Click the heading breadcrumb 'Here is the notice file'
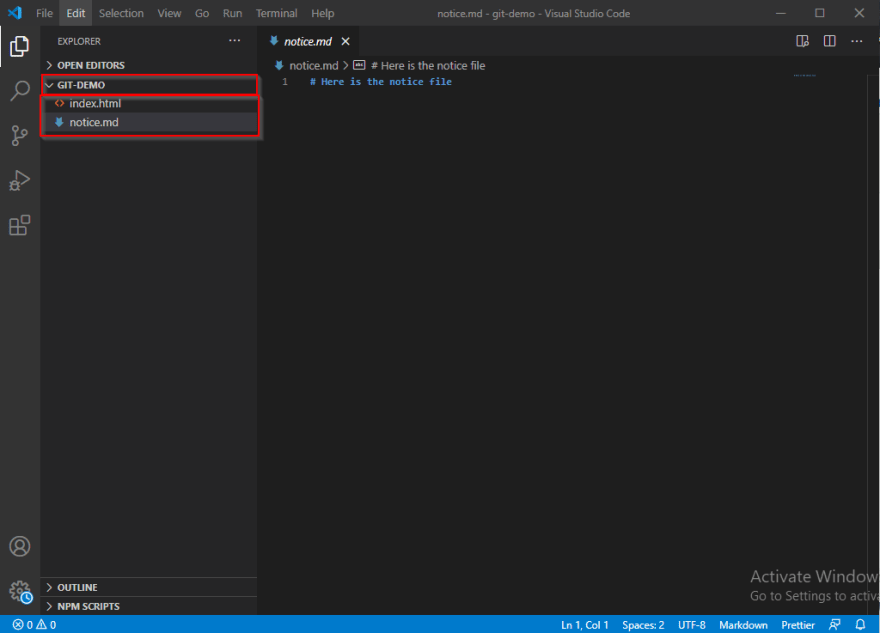 (x=428, y=66)
